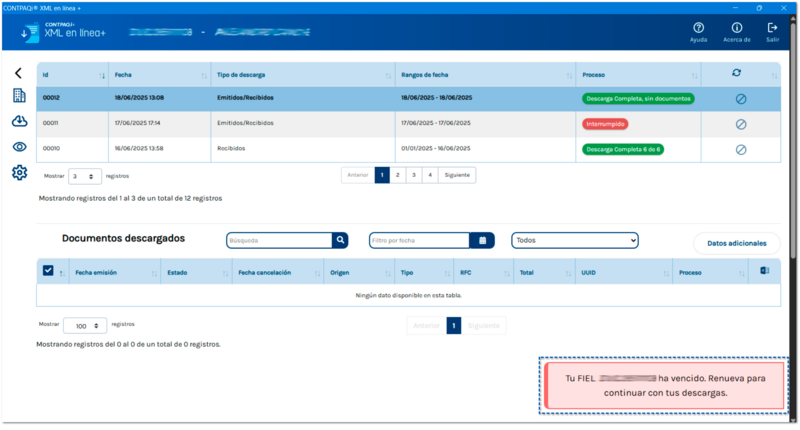
Task: Click the Salir exit icon
Action: [x=772, y=29]
